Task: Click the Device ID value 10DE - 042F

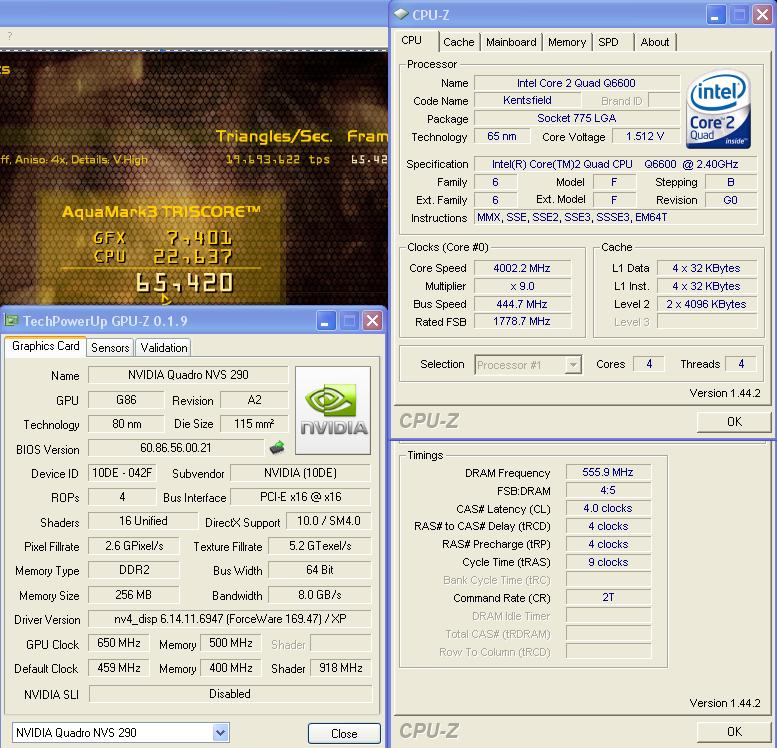Action: point(122,473)
